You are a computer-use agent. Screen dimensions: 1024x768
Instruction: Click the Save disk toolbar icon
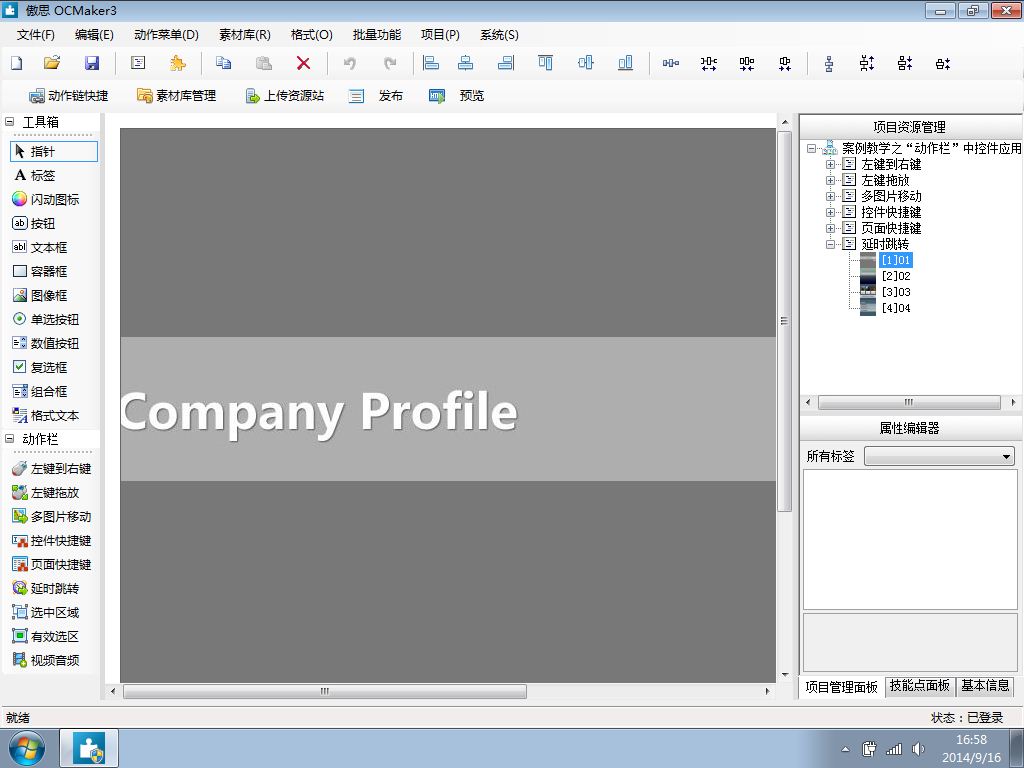(x=92, y=63)
